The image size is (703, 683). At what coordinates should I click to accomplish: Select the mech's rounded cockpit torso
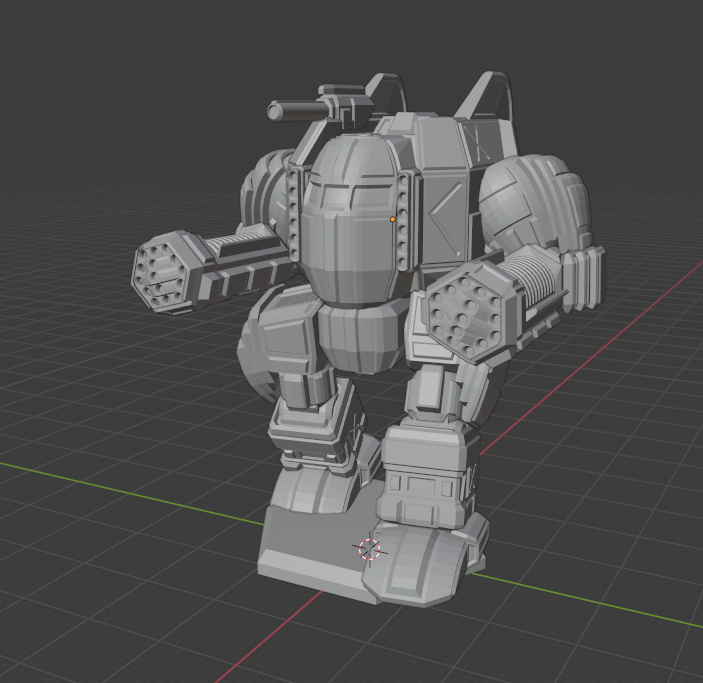click(351, 219)
